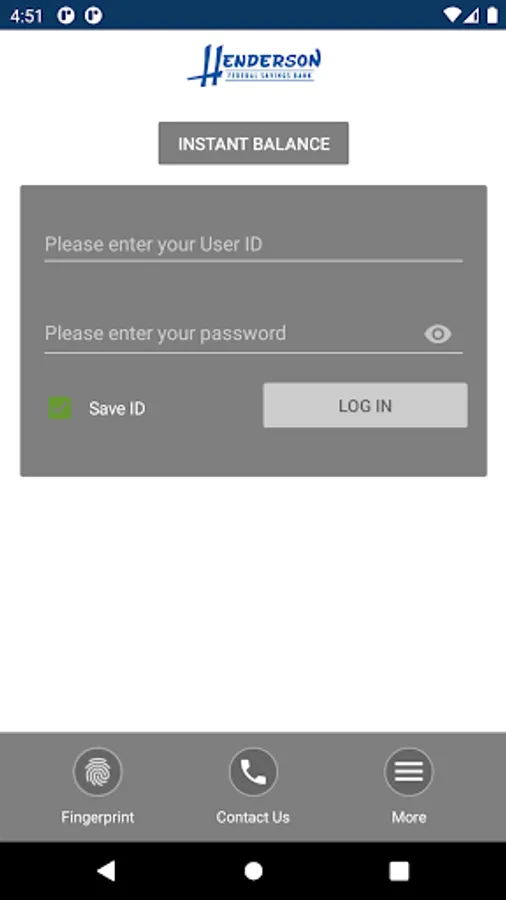Image resolution: width=506 pixels, height=900 pixels.
Task: Select the More label in bottom bar
Action: [x=408, y=817]
